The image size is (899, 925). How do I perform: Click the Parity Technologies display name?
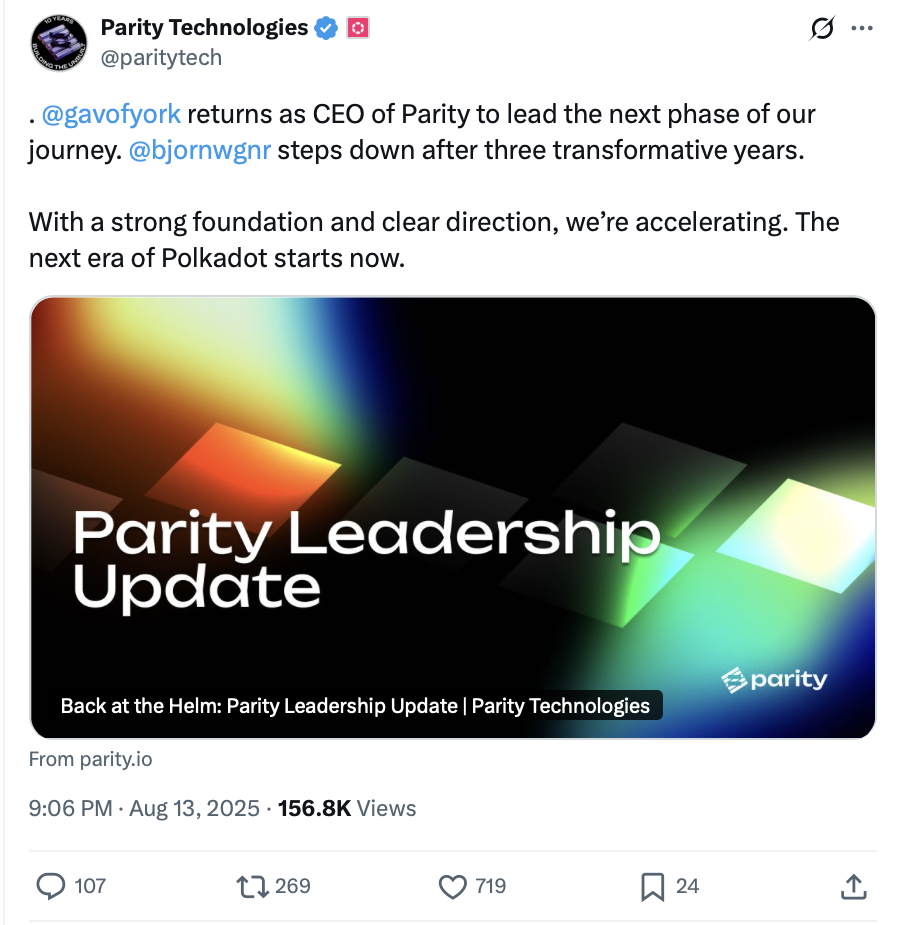tap(204, 28)
